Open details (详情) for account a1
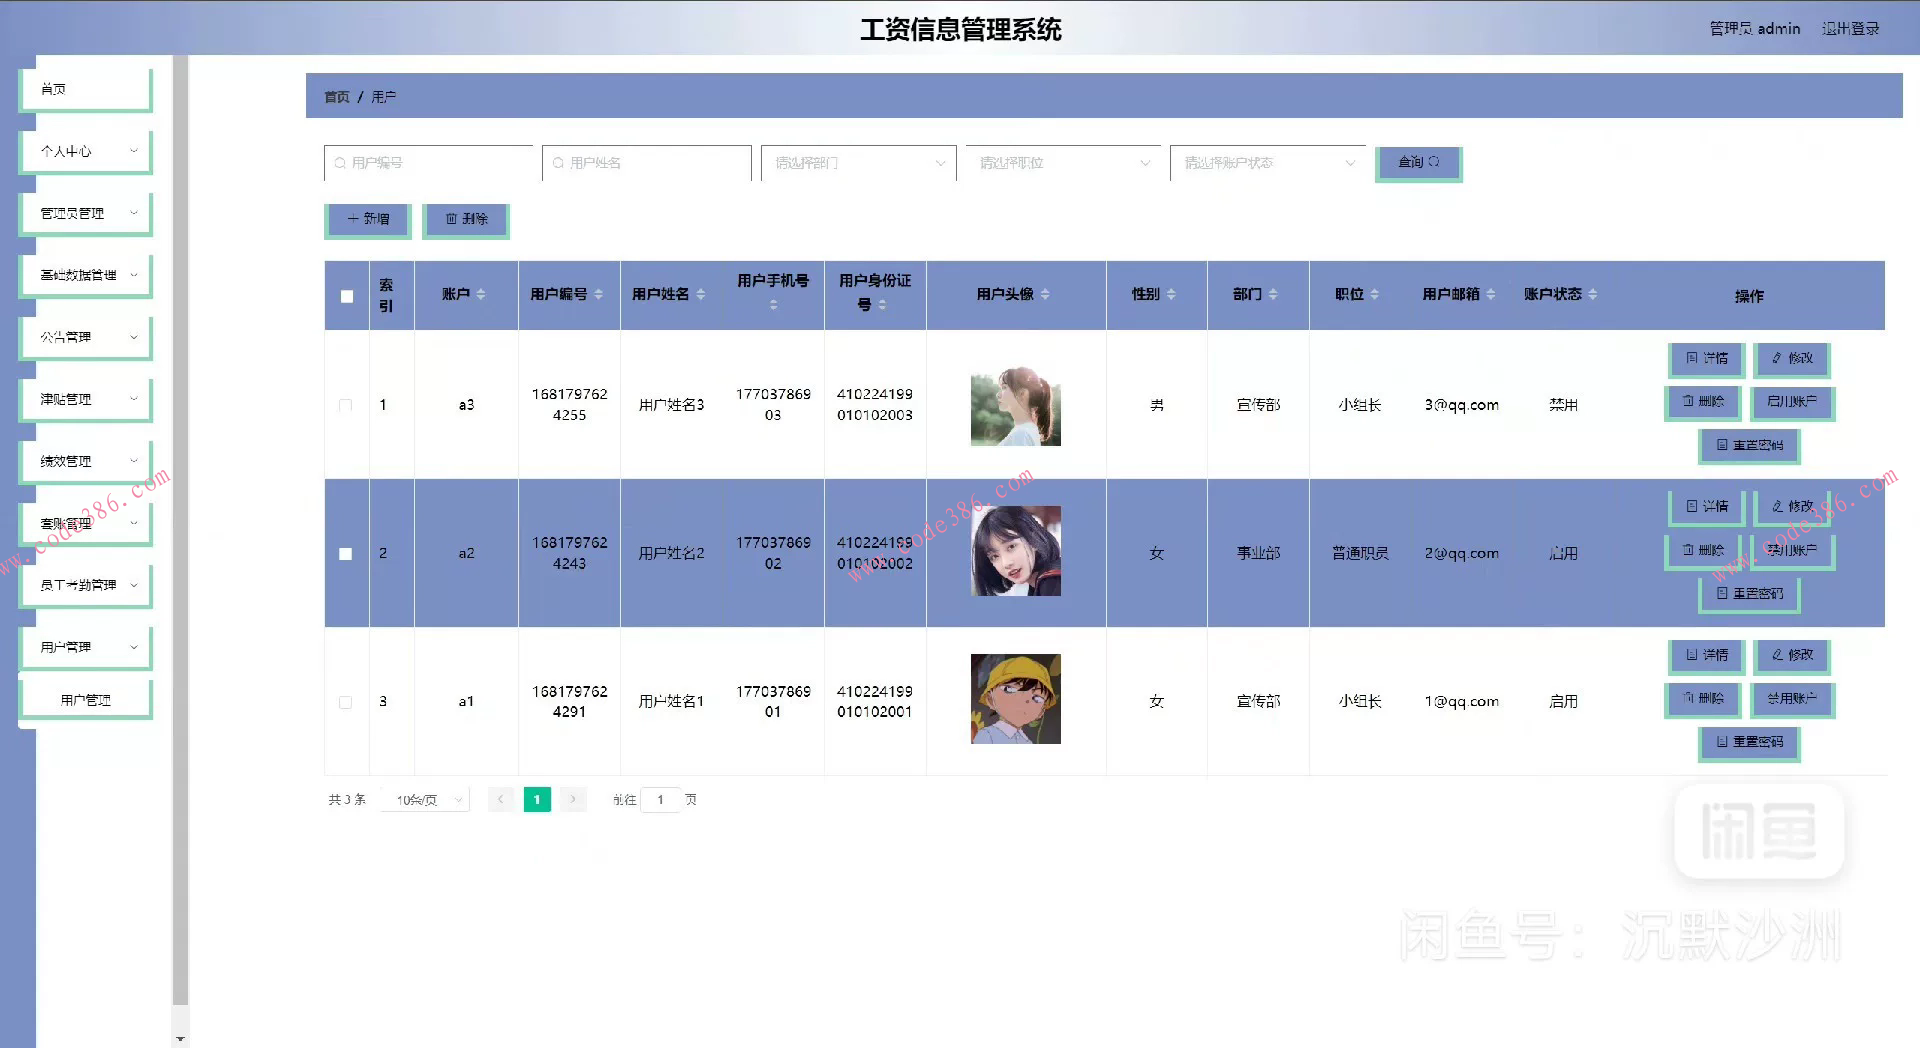The width and height of the screenshot is (1920, 1048). (x=1707, y=655)
